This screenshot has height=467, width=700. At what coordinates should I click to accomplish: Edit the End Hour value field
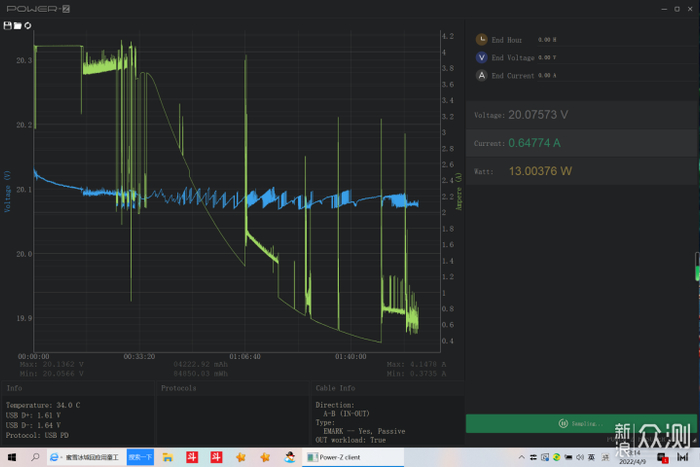547,40
